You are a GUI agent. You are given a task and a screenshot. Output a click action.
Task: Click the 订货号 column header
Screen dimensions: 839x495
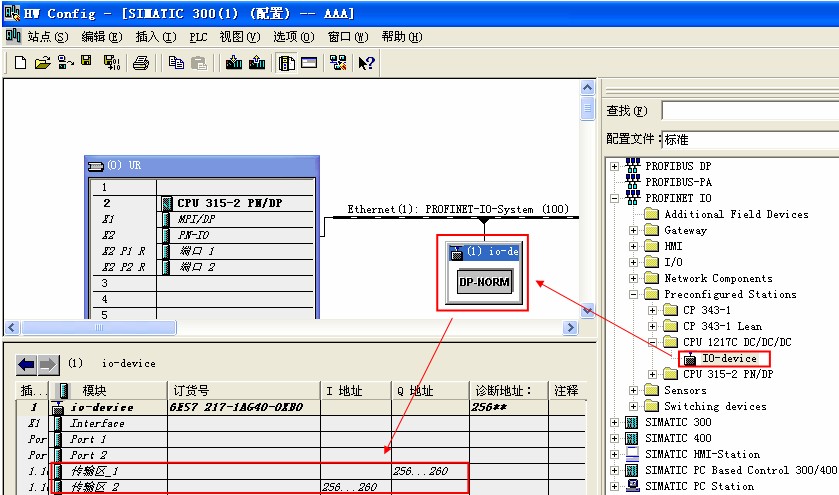coord(244,391)
